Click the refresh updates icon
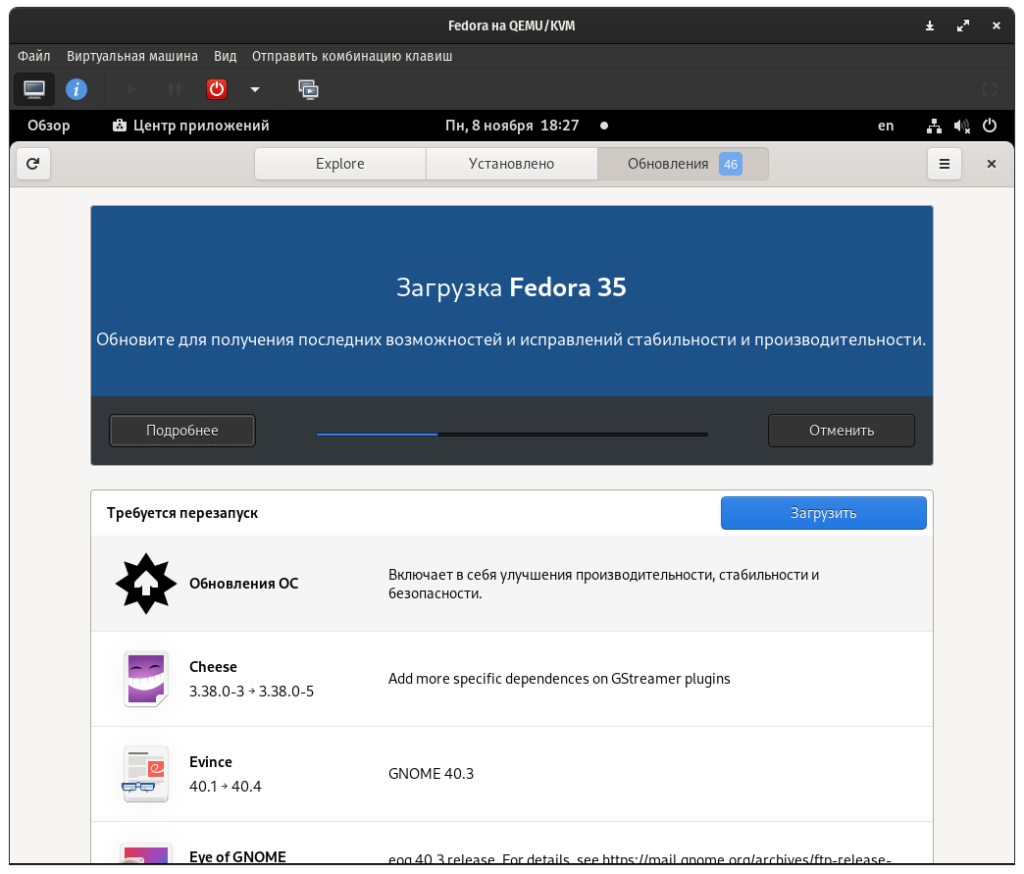The height and width of the screenshot is (874, 1024). click(x=33, y=164)
